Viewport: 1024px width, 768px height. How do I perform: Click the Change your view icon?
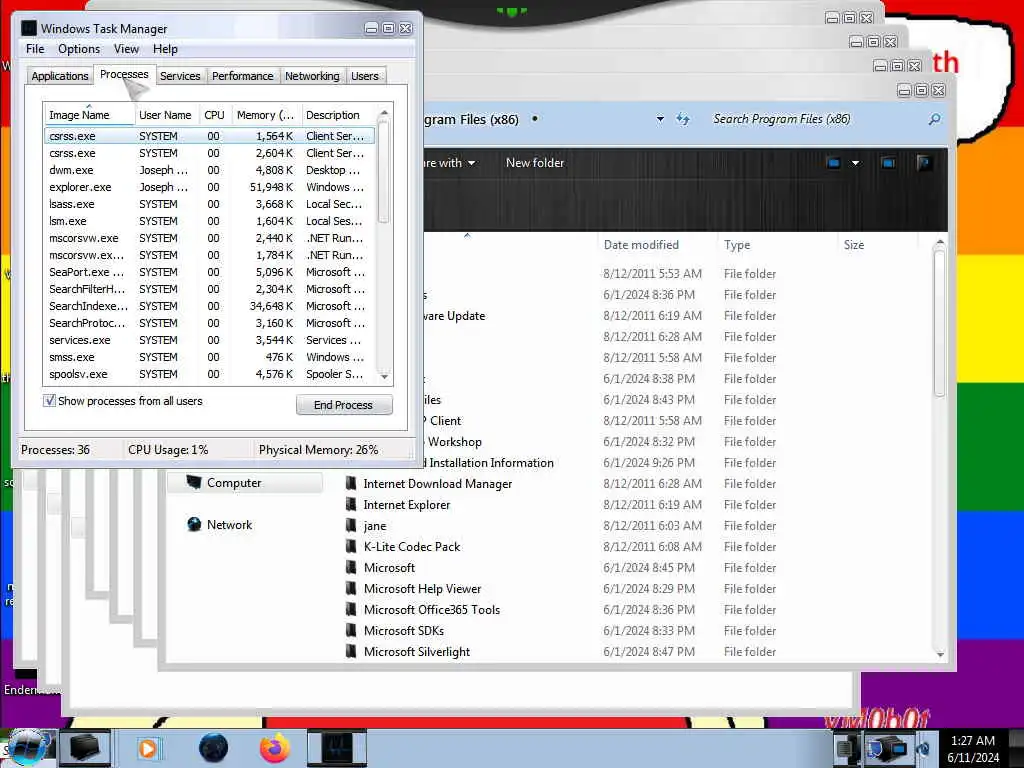(x=833, y=163)
